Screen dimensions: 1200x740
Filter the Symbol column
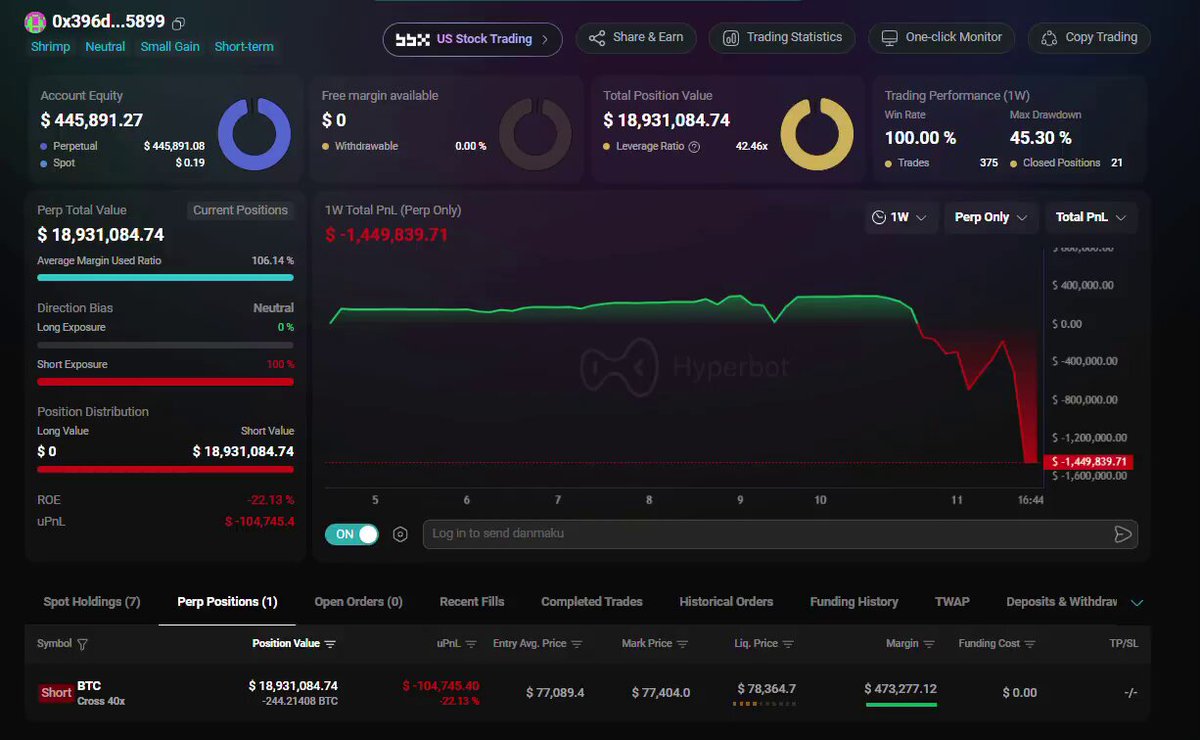[82, 644]
